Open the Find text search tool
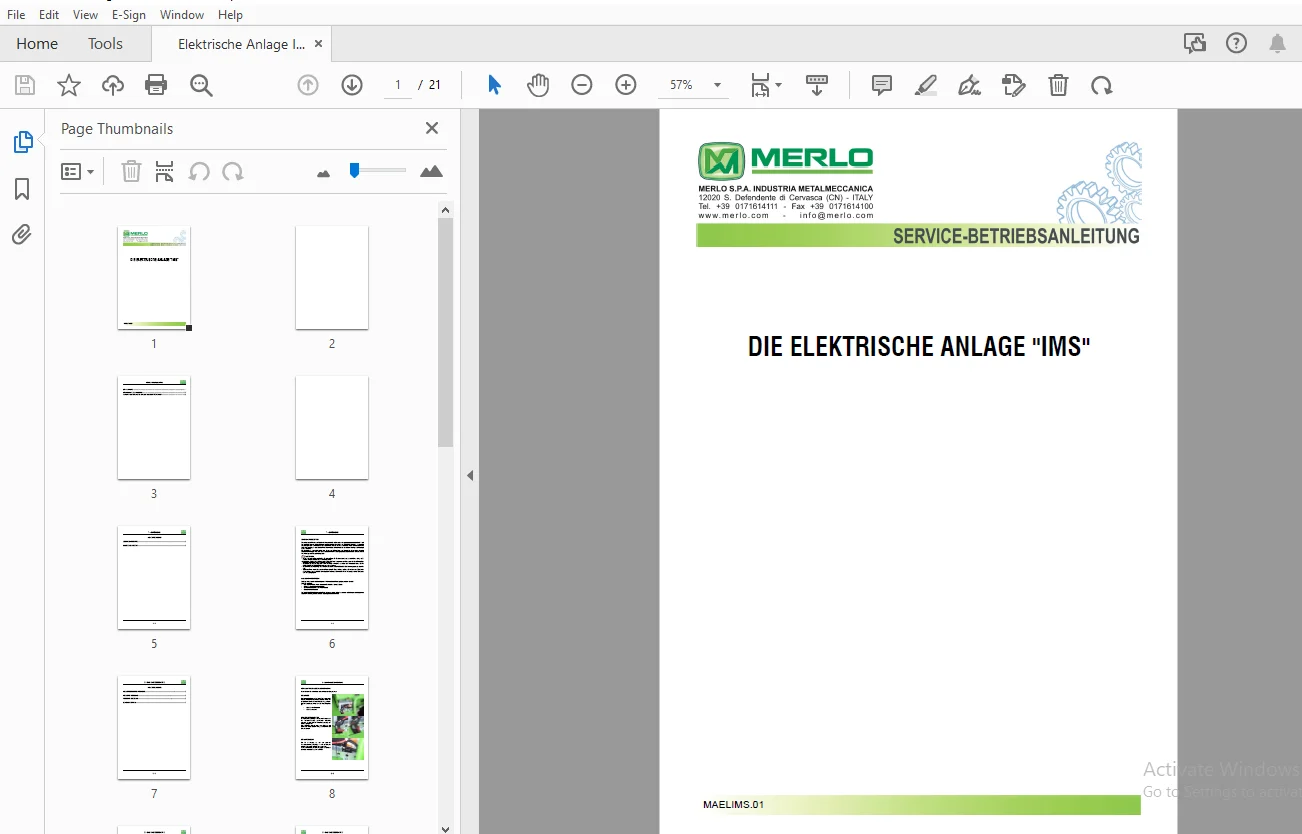 pos(201,85)
